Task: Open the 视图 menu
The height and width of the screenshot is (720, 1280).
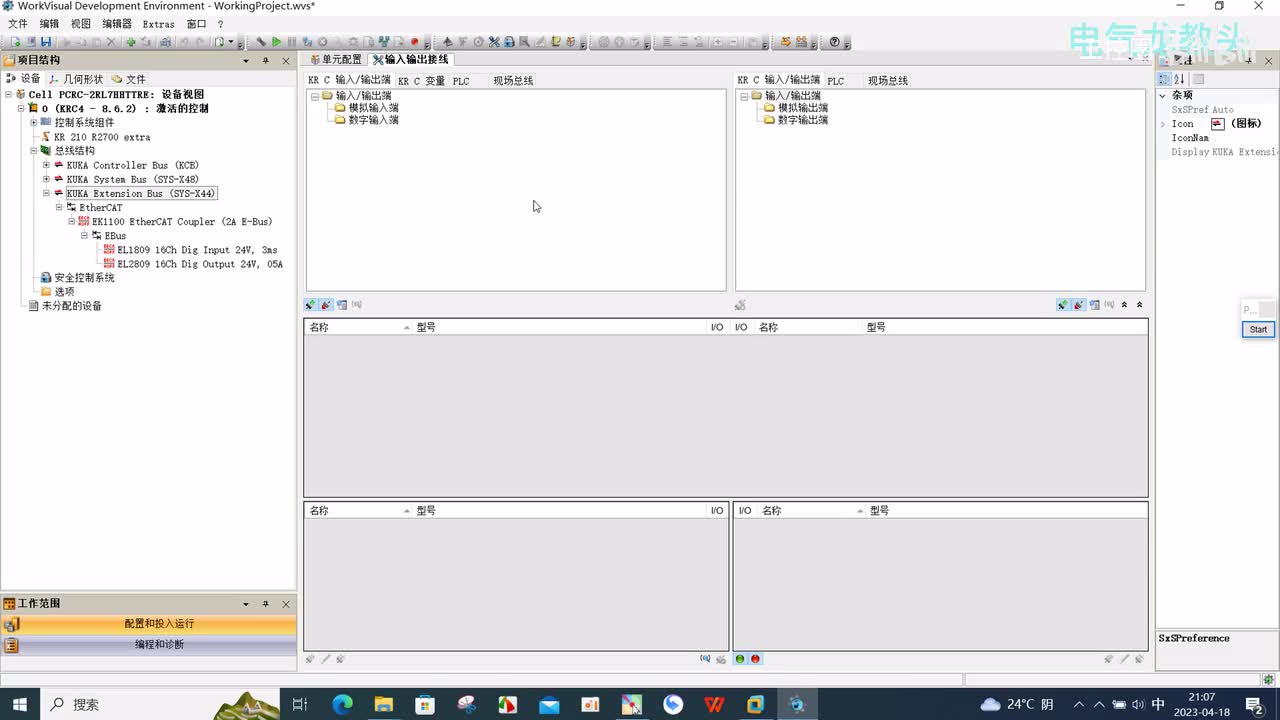Action: coord(81,24)
